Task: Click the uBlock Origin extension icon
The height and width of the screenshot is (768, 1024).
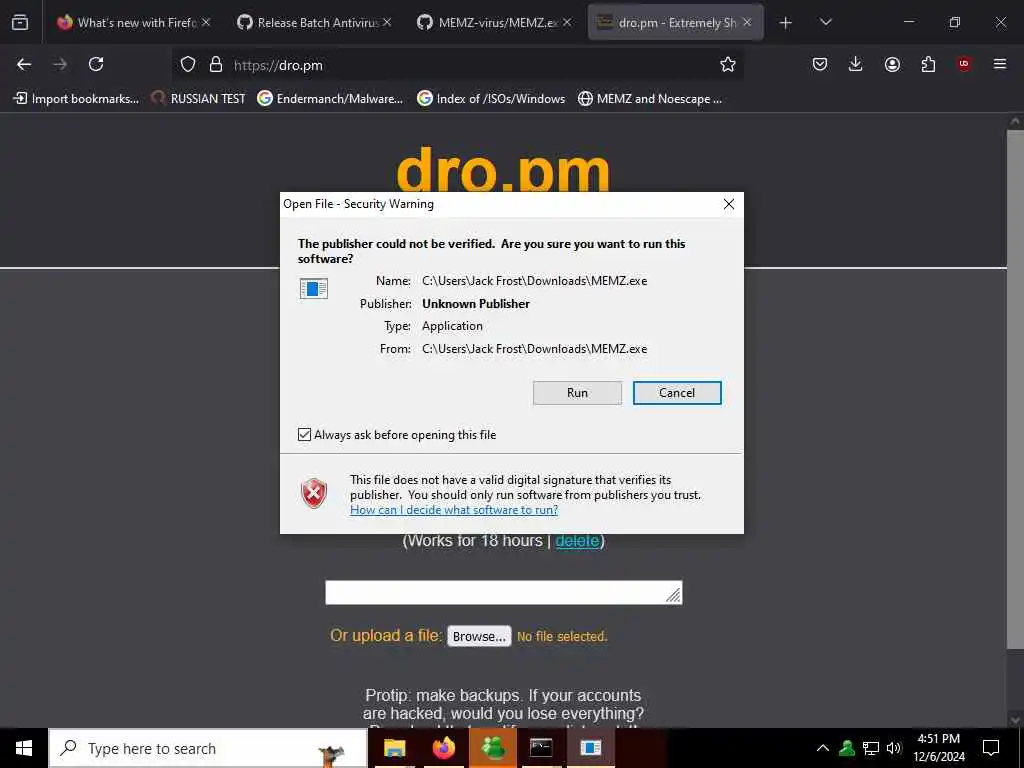Action: pyautogui.click(x=964, y=64)
